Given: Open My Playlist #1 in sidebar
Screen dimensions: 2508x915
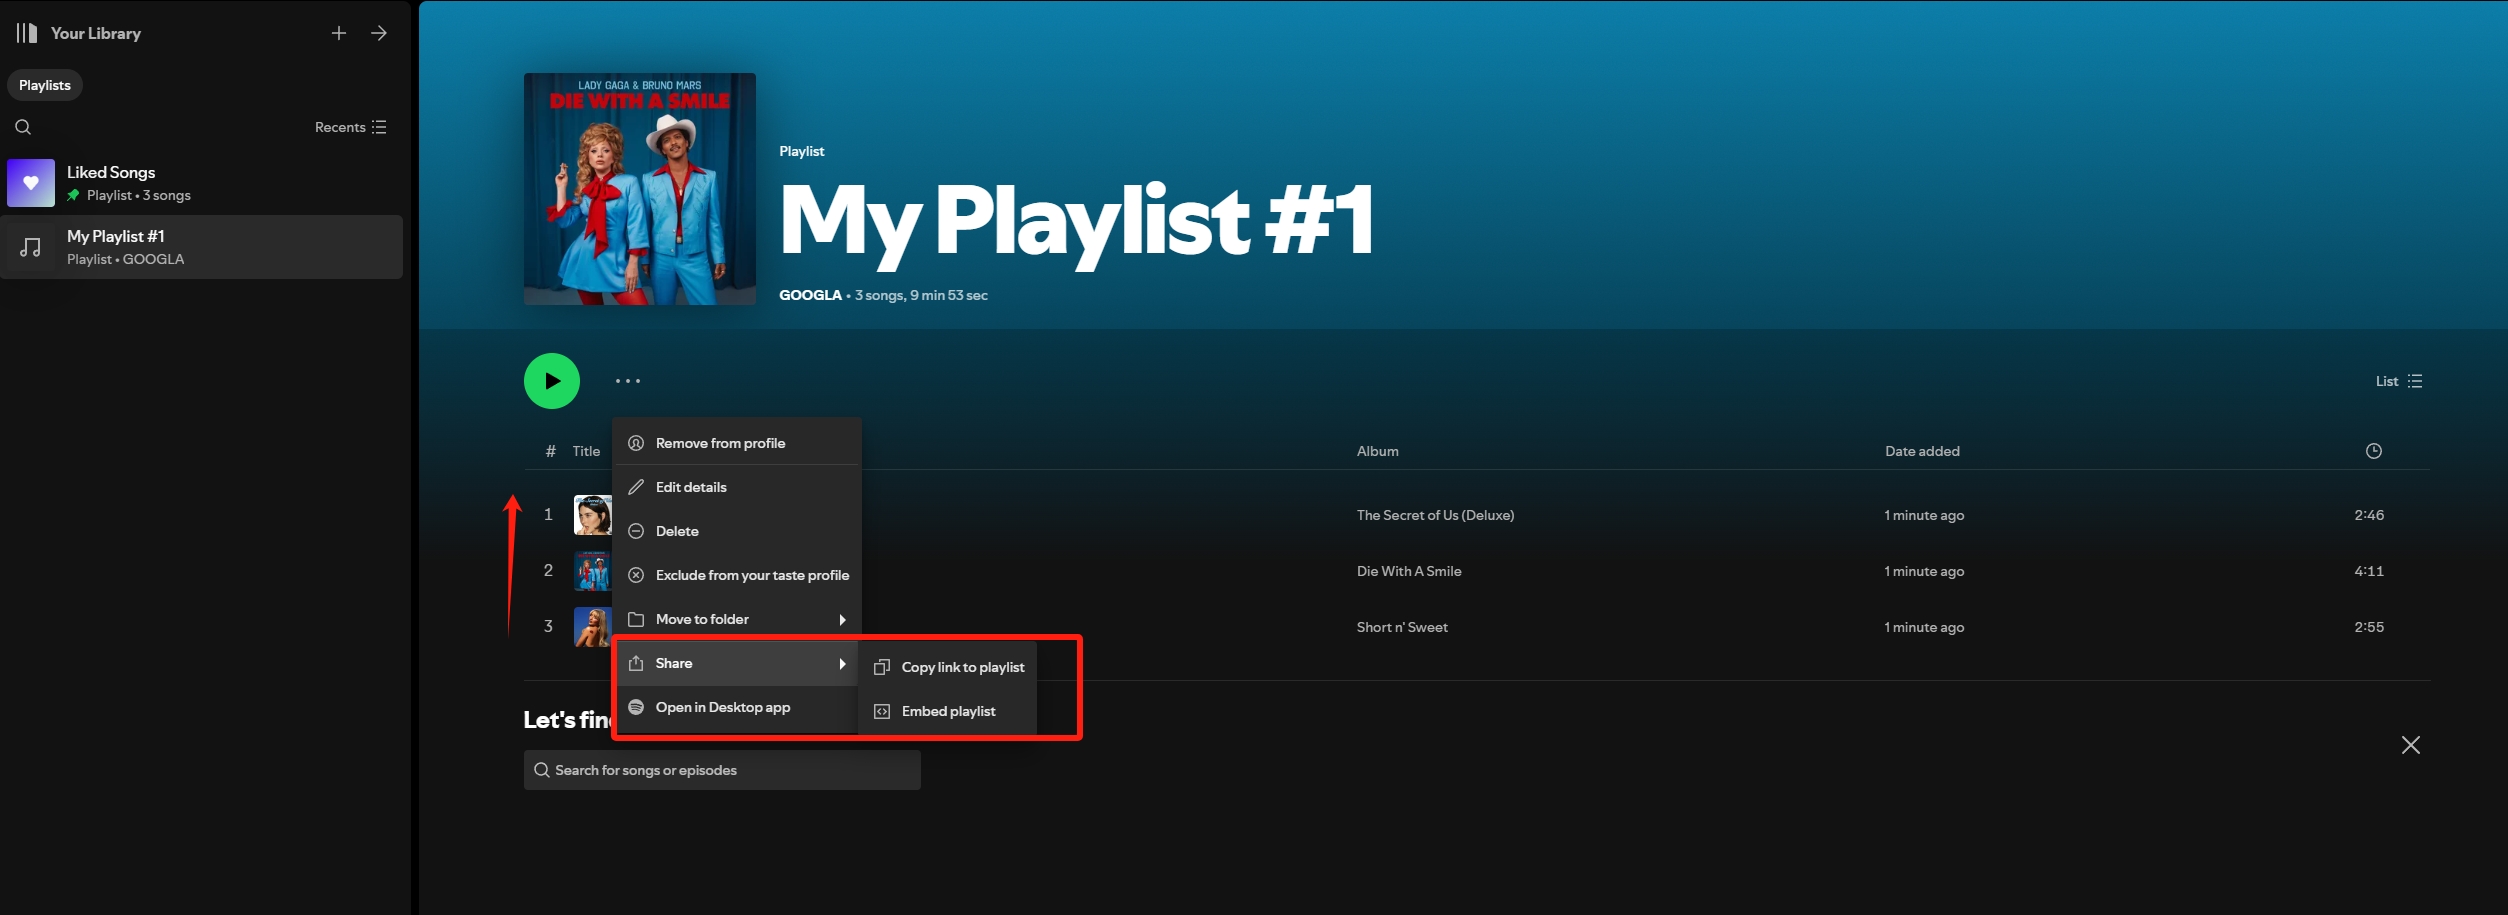Looking at the screenshot, I should pos(201,247).
